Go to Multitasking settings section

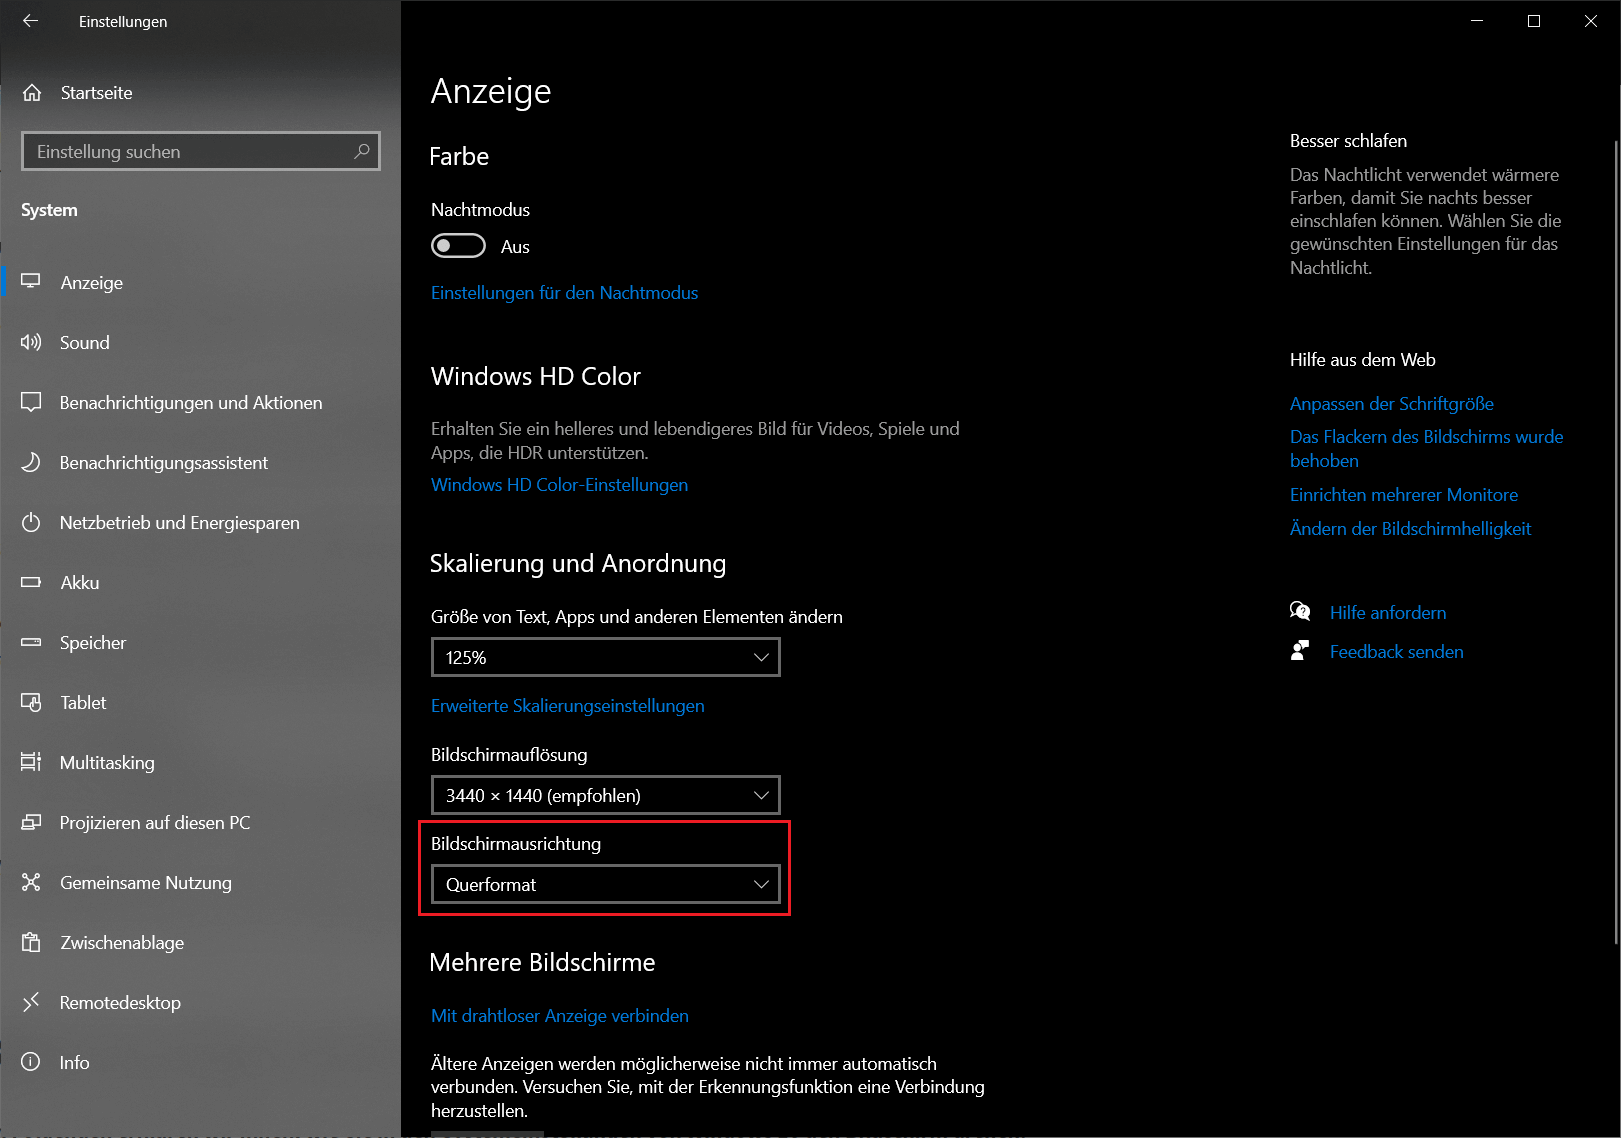point(107,762)
